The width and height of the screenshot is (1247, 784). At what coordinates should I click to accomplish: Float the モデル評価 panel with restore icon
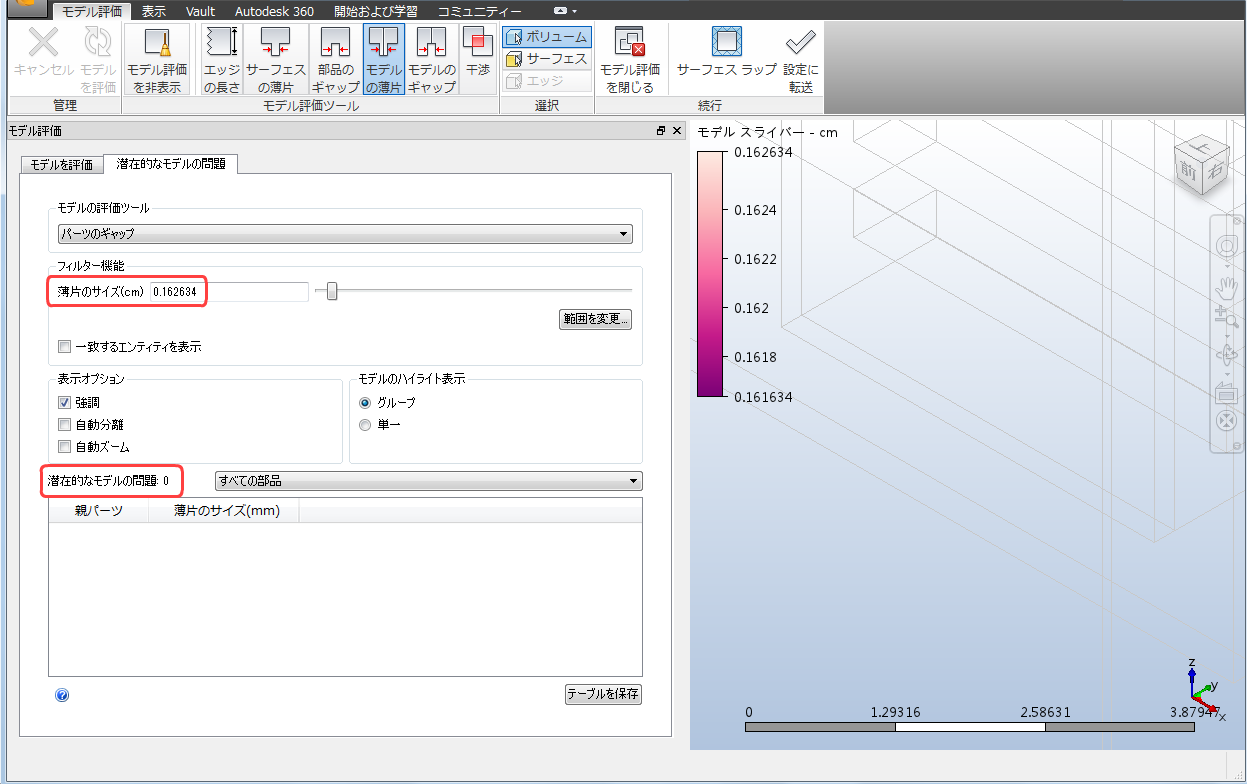pos(661,131)
